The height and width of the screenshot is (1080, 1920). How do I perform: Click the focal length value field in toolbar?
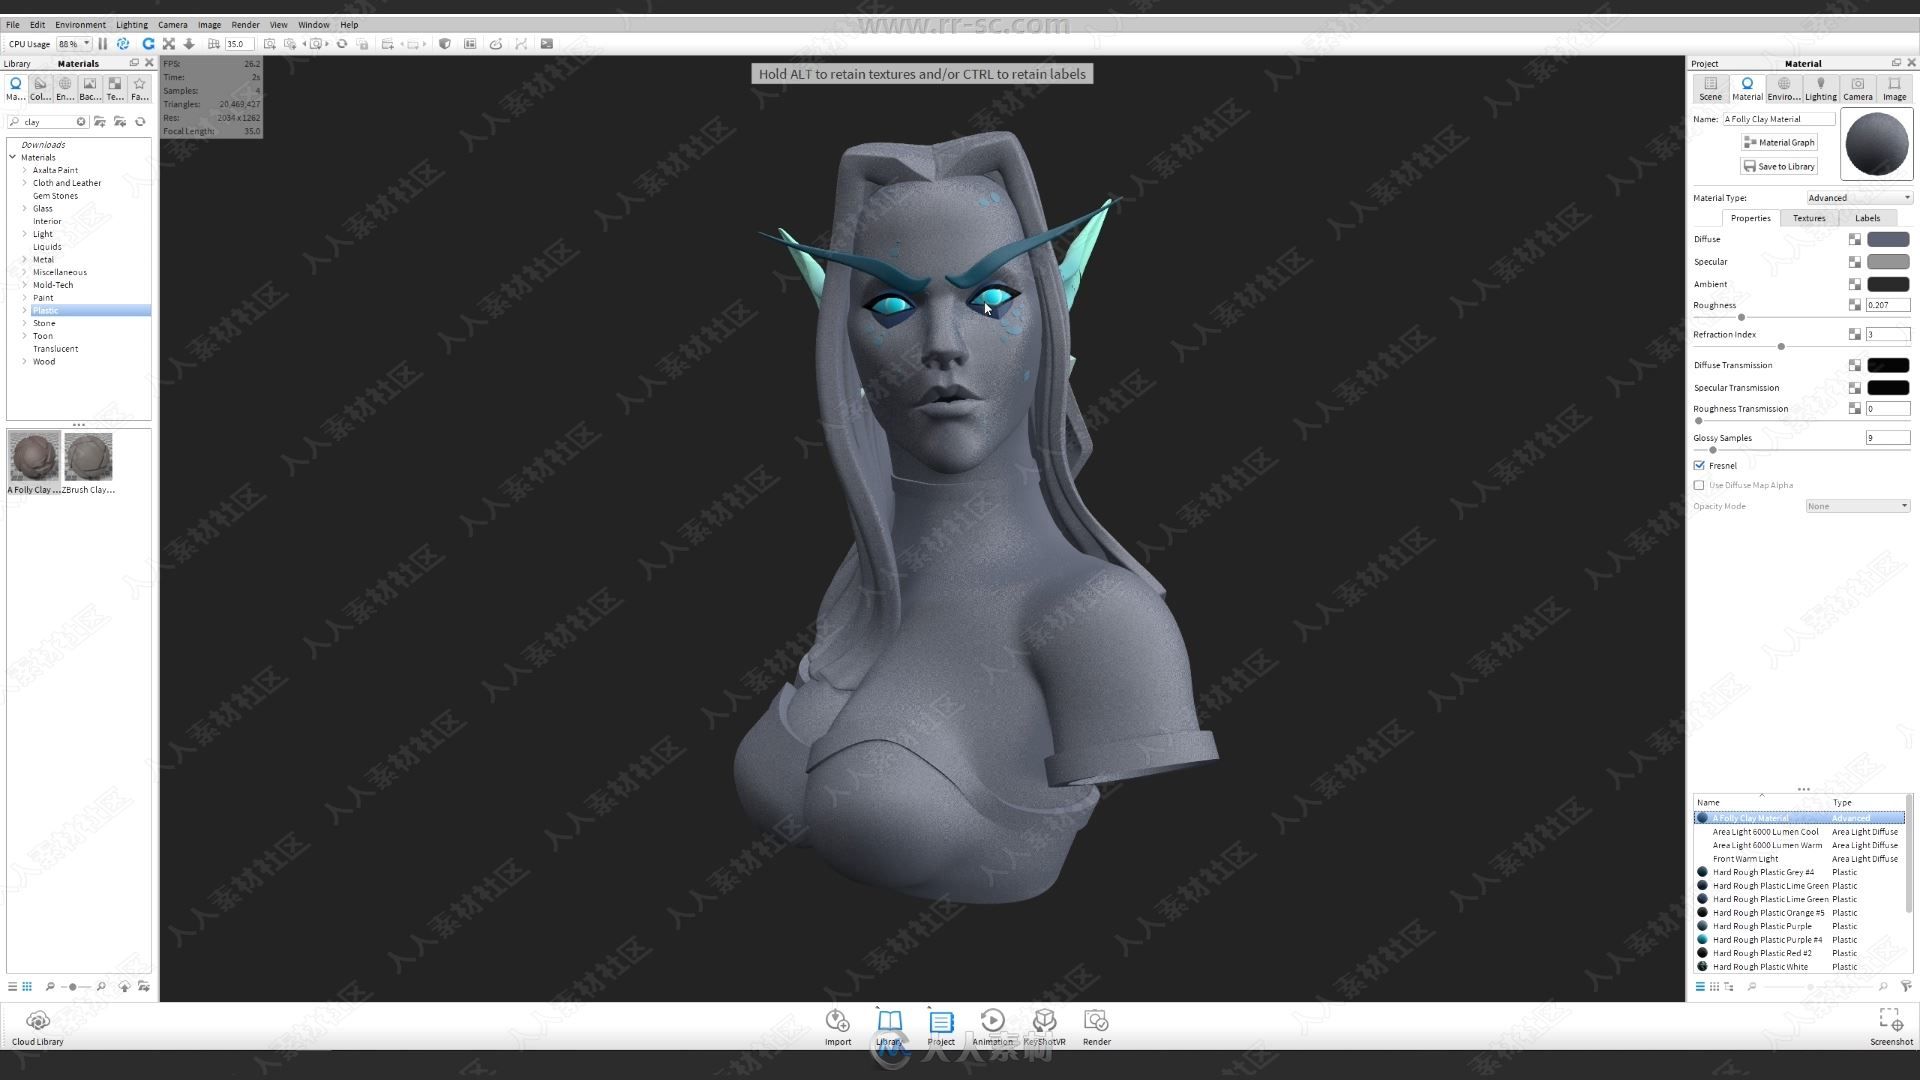click(239, 44)
